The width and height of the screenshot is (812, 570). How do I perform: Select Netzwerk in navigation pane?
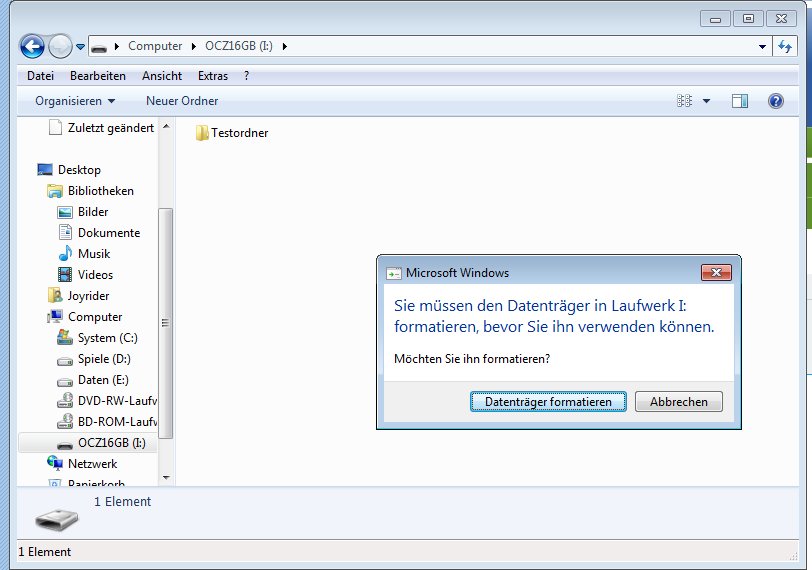pos(92,464)
